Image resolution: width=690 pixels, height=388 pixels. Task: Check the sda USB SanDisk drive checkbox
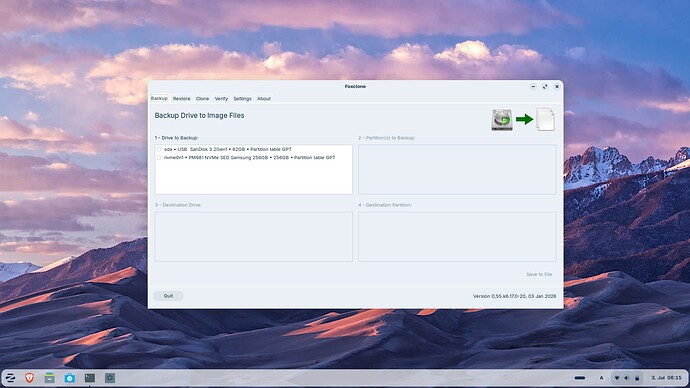pyautogui.click(x=159, y=150)
